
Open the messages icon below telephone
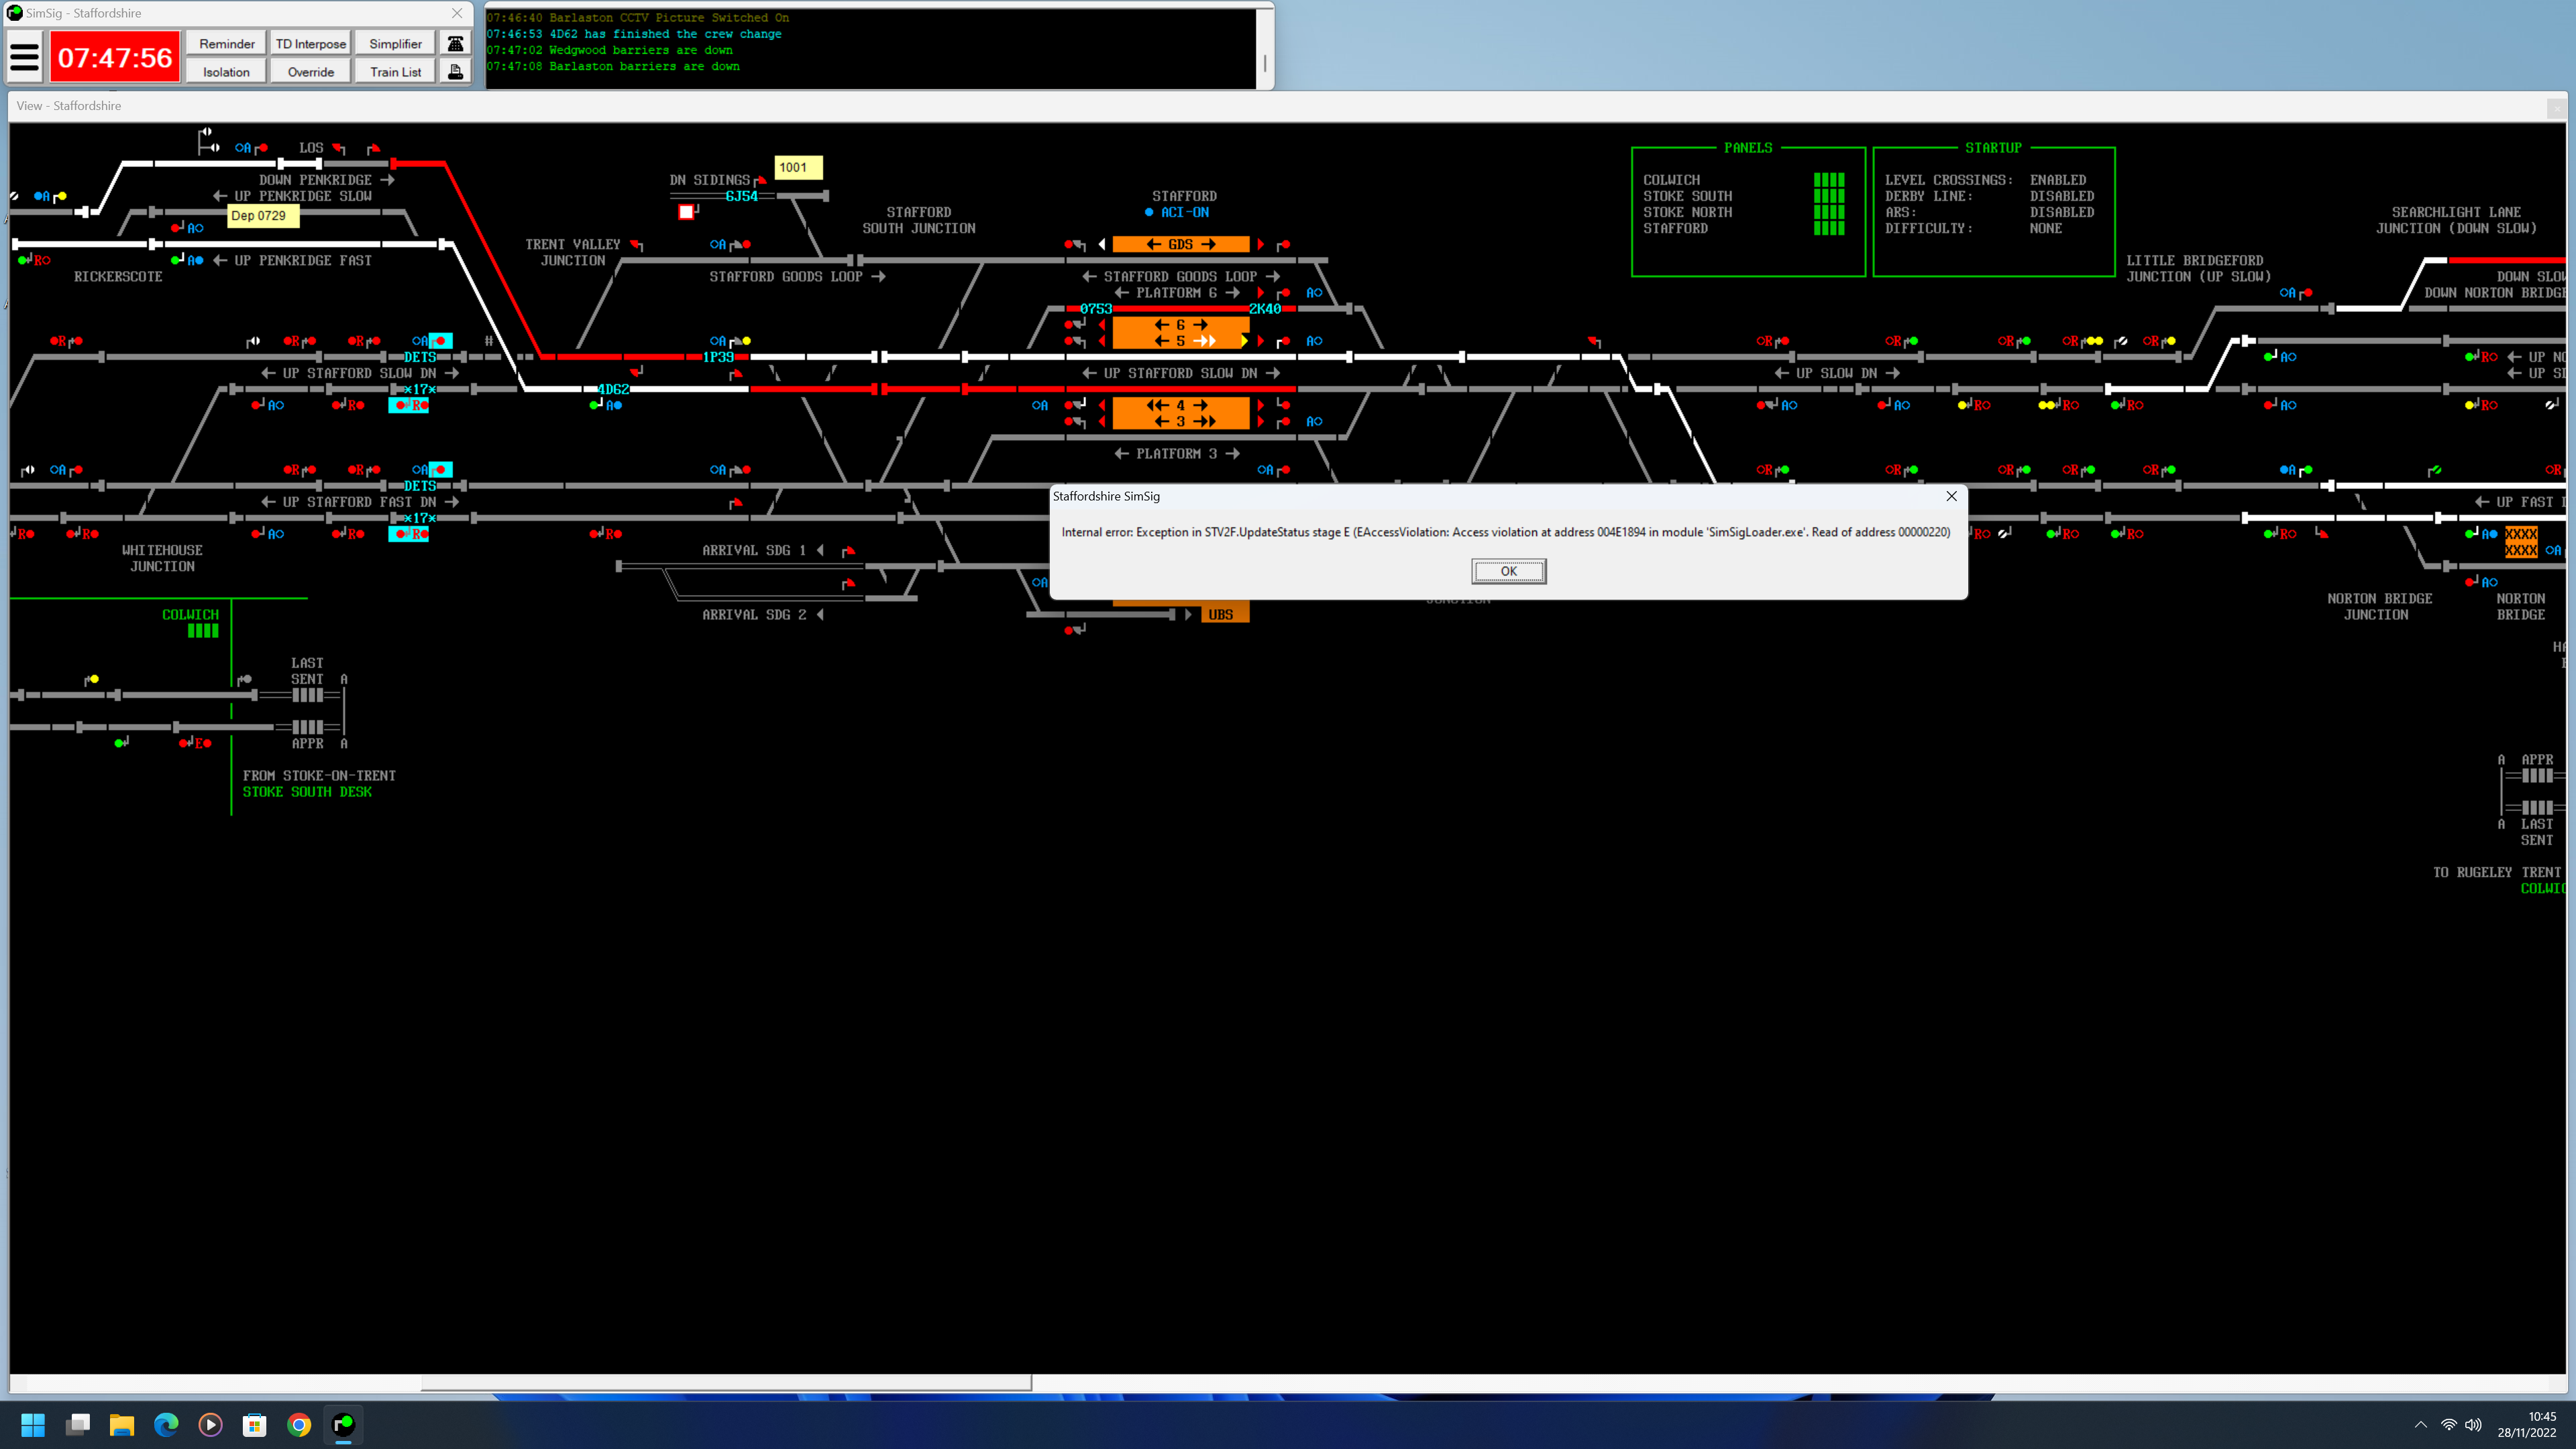[x=456, y=71]
